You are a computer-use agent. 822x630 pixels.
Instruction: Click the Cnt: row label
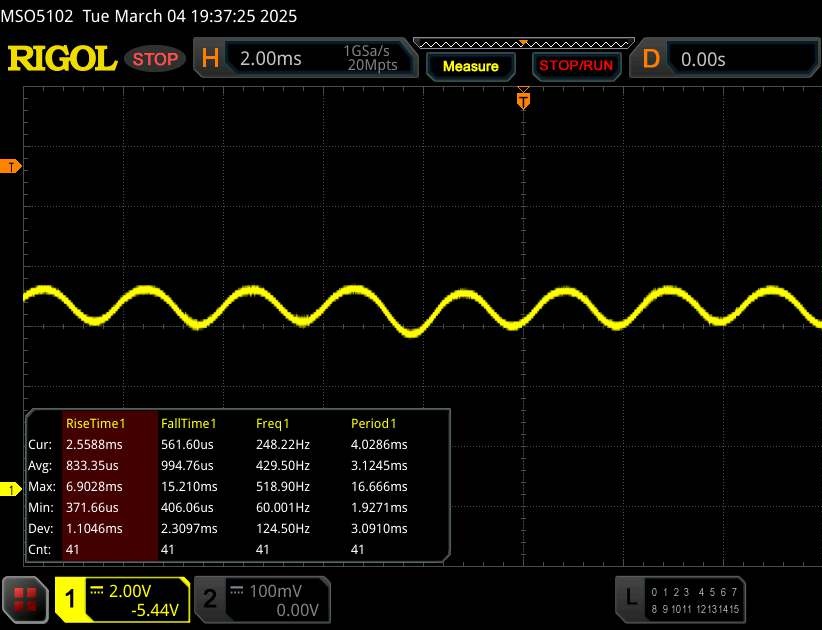click(40, 549)
